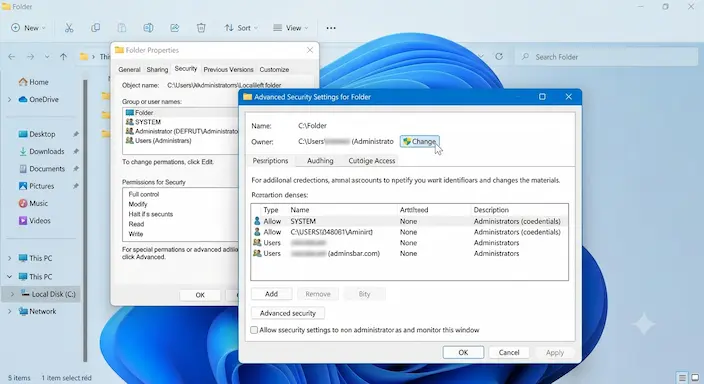Screen dimensions: 704x384
Task: Click the Refresh icon beside address bar
Action: (499, 57)
